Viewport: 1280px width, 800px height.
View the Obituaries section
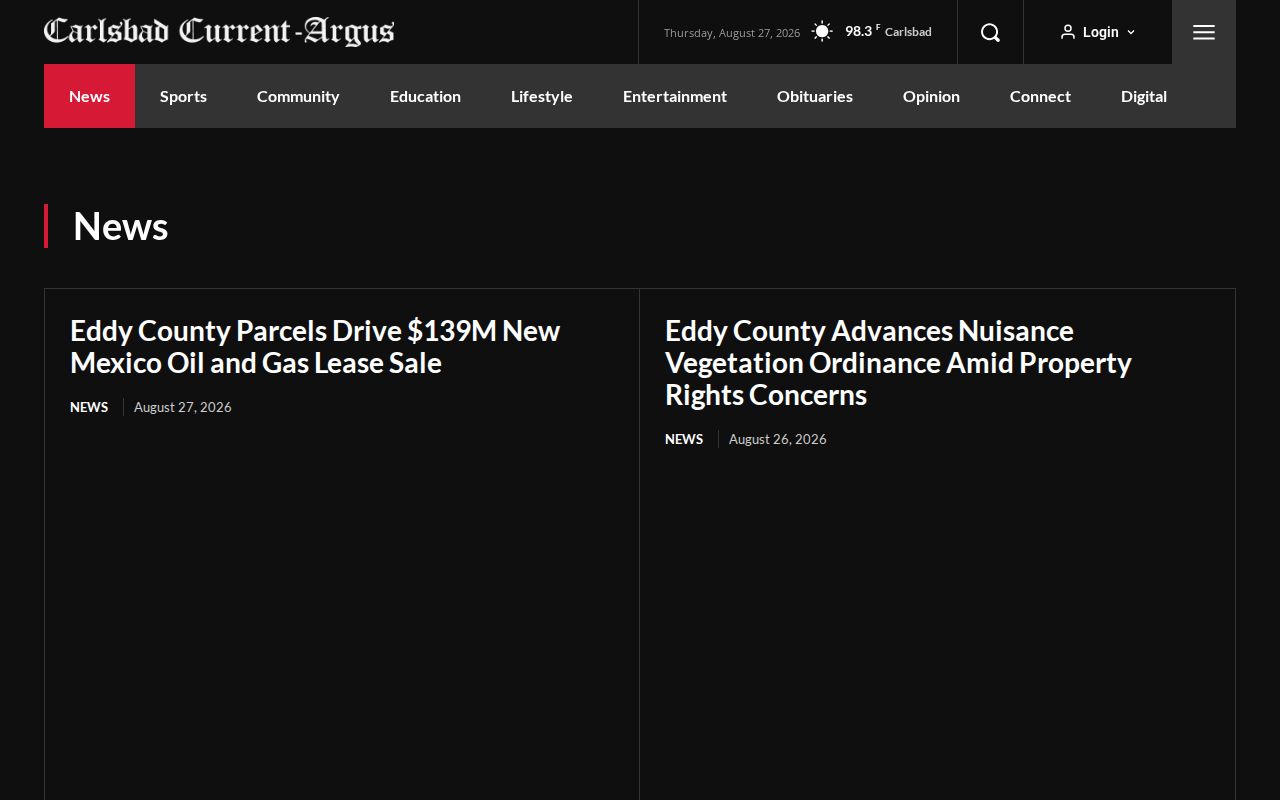coord(815,96)
